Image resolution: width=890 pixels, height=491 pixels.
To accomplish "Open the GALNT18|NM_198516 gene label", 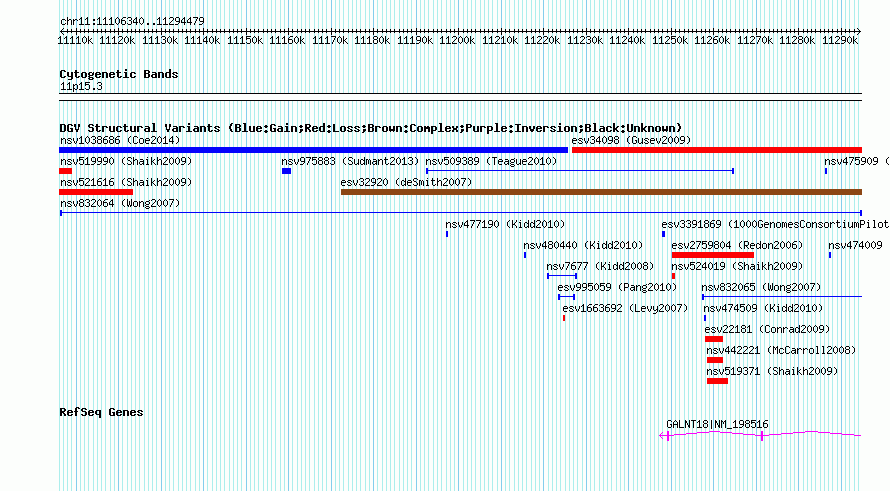I will point(717,424).
